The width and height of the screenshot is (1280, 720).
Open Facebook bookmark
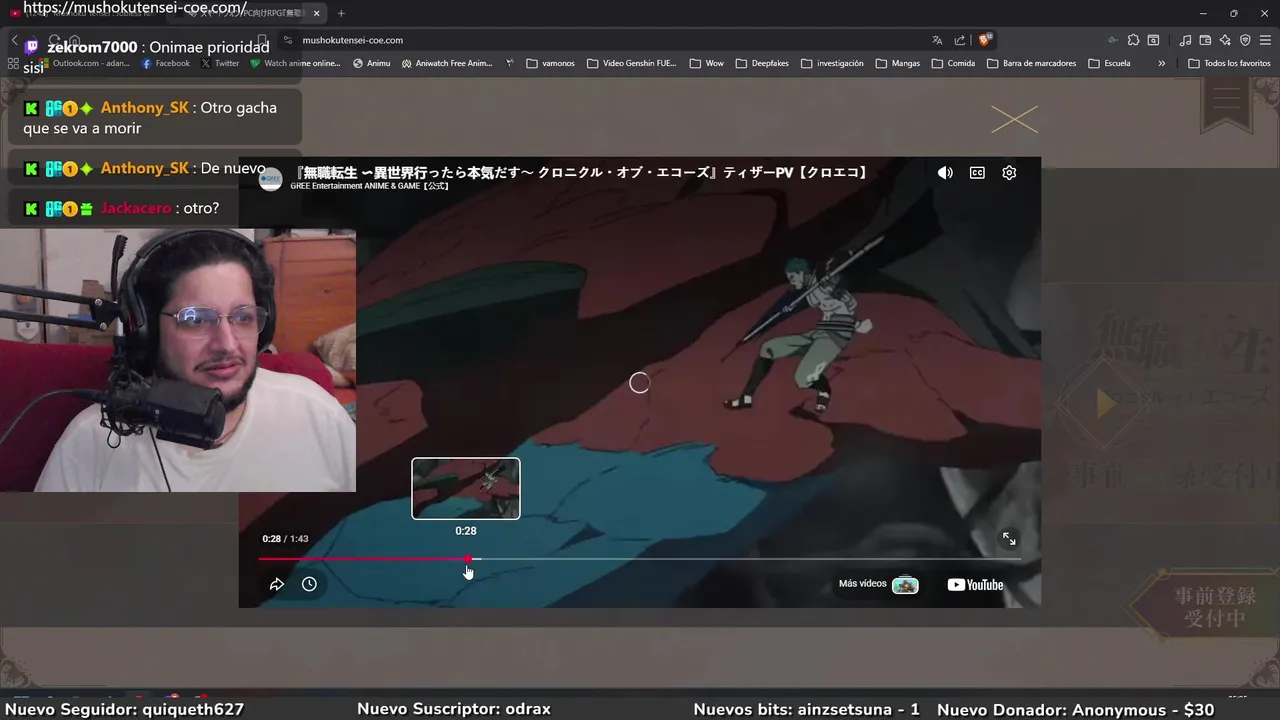(166, 63)
